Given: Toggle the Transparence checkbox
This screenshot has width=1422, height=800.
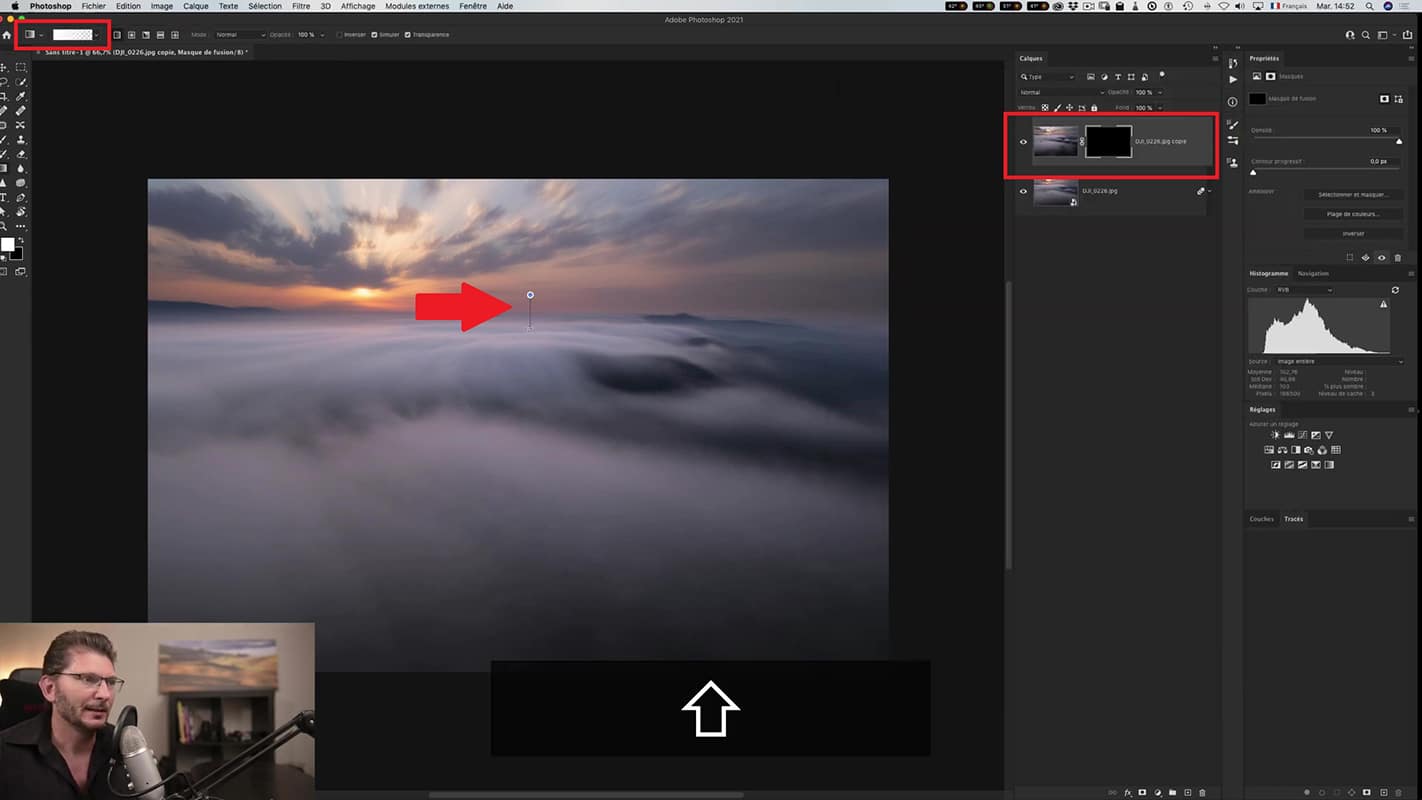Looking at the screenshot, I should pos(408,35).
